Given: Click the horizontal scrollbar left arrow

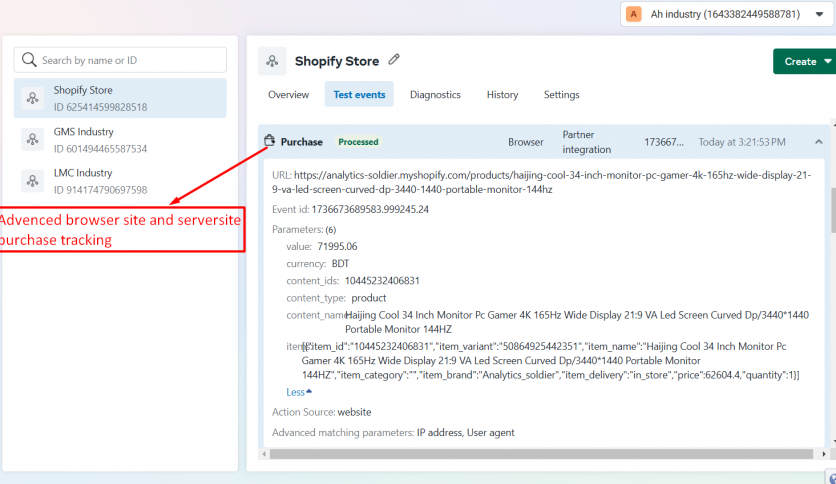Looking at the screenshot, I should point(264,454).
